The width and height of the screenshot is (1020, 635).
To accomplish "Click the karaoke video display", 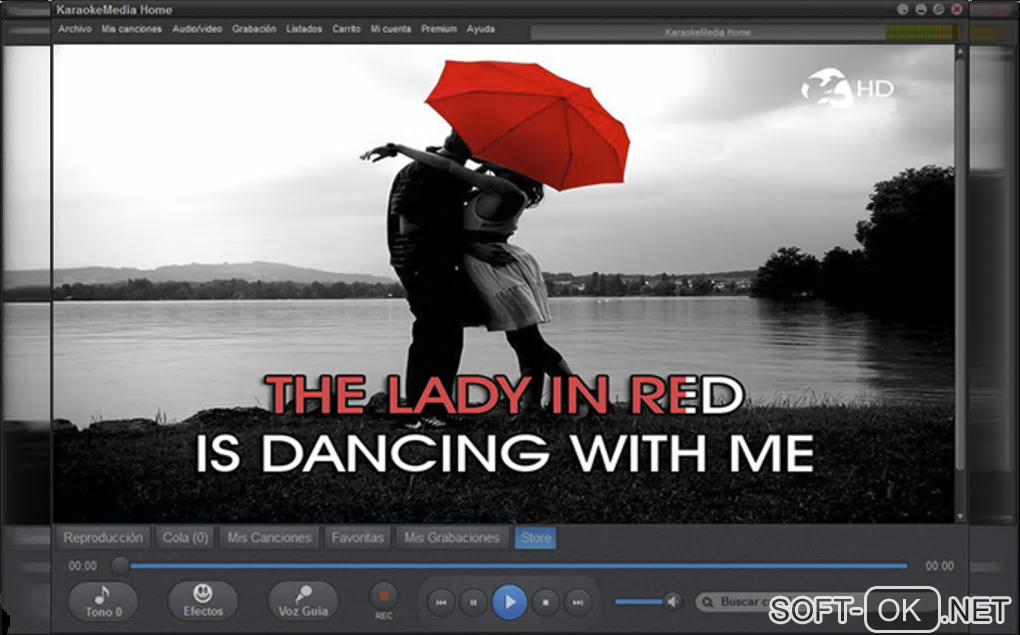I will 503,284.
